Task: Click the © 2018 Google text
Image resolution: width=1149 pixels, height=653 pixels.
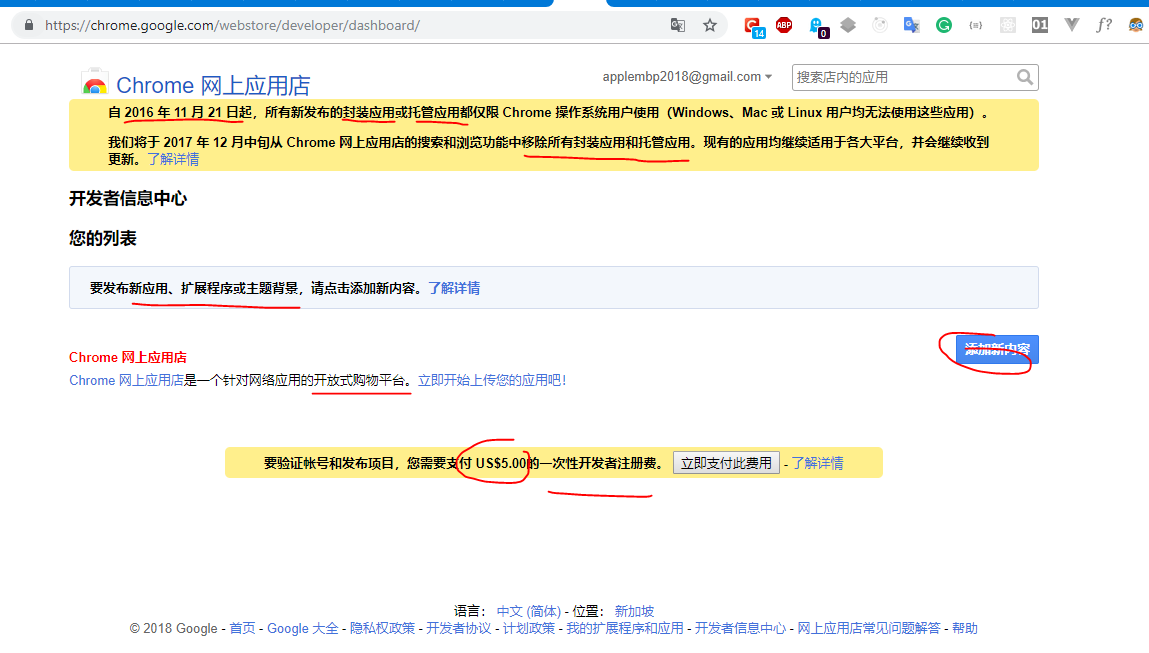Action: pos(173,628)
